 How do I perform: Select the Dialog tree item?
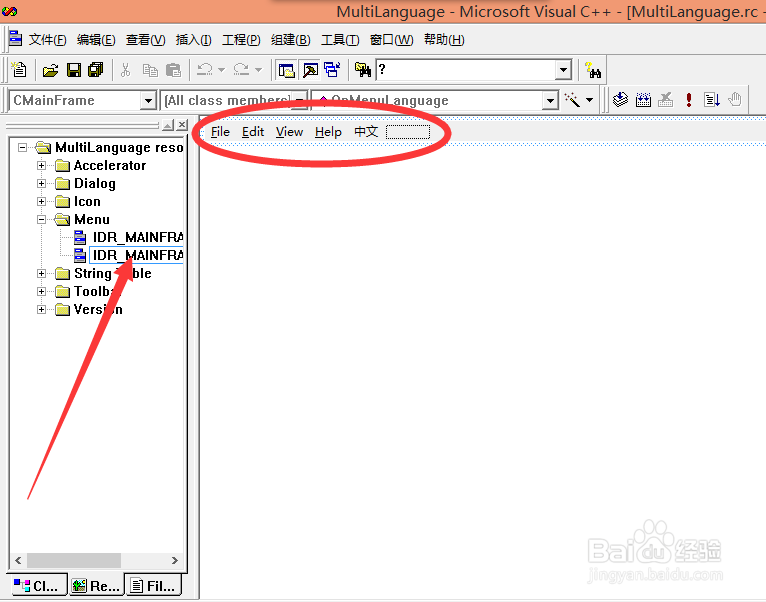click(x=95, y=183)
